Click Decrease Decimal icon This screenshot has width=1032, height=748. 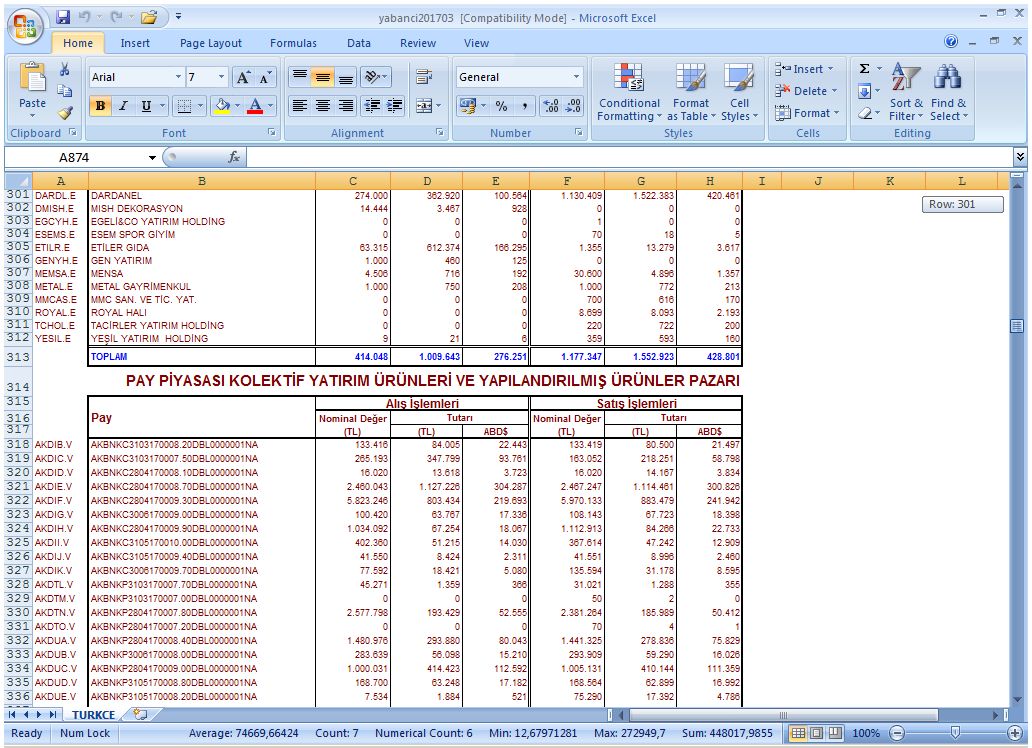pyautogui.click(x=573, y=105)
